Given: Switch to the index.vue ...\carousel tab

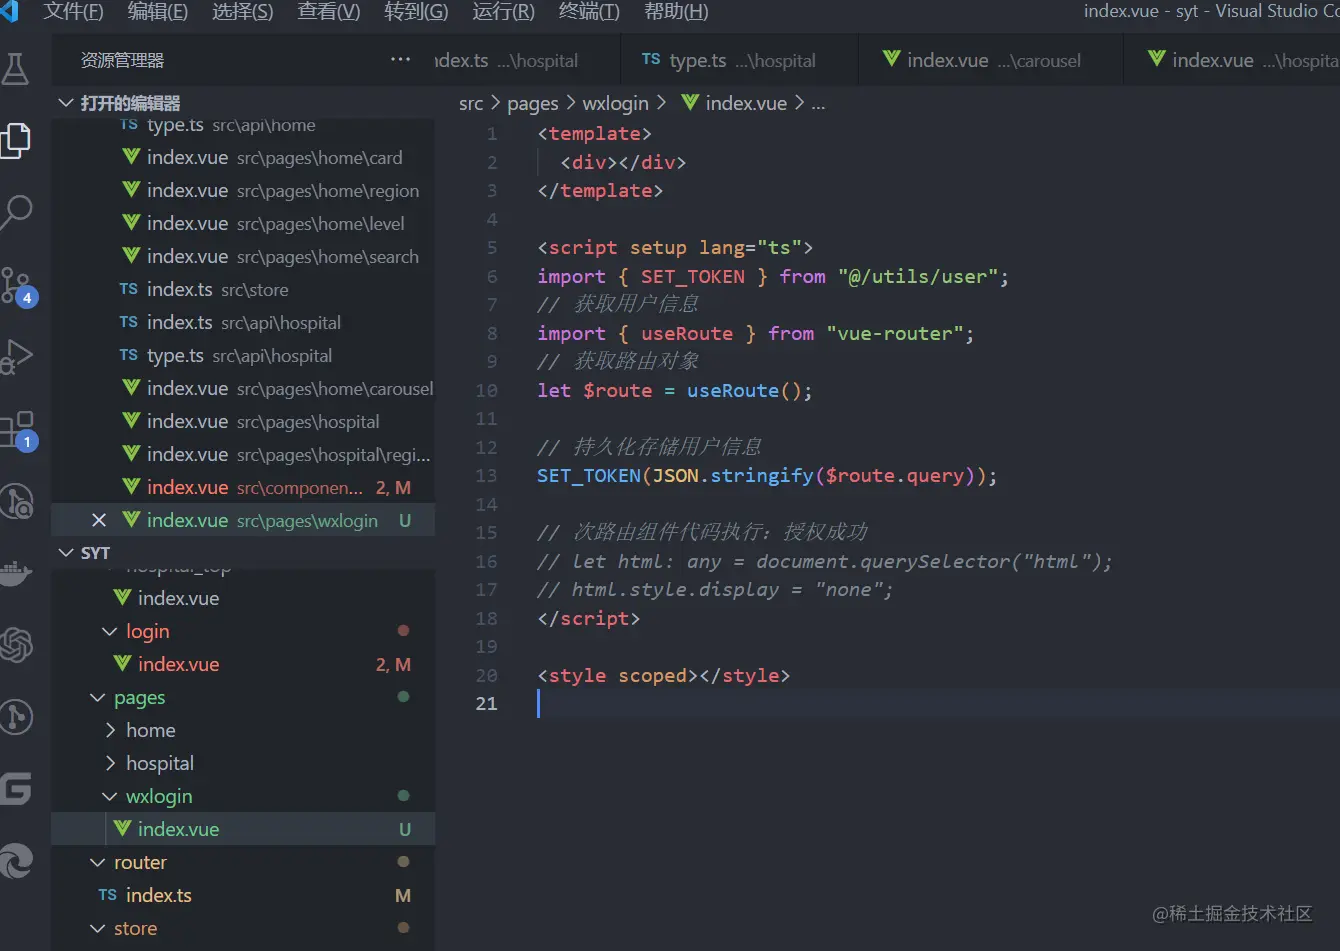Looking at the screenshot, I should pyautogui.click(x=991, y=60).
